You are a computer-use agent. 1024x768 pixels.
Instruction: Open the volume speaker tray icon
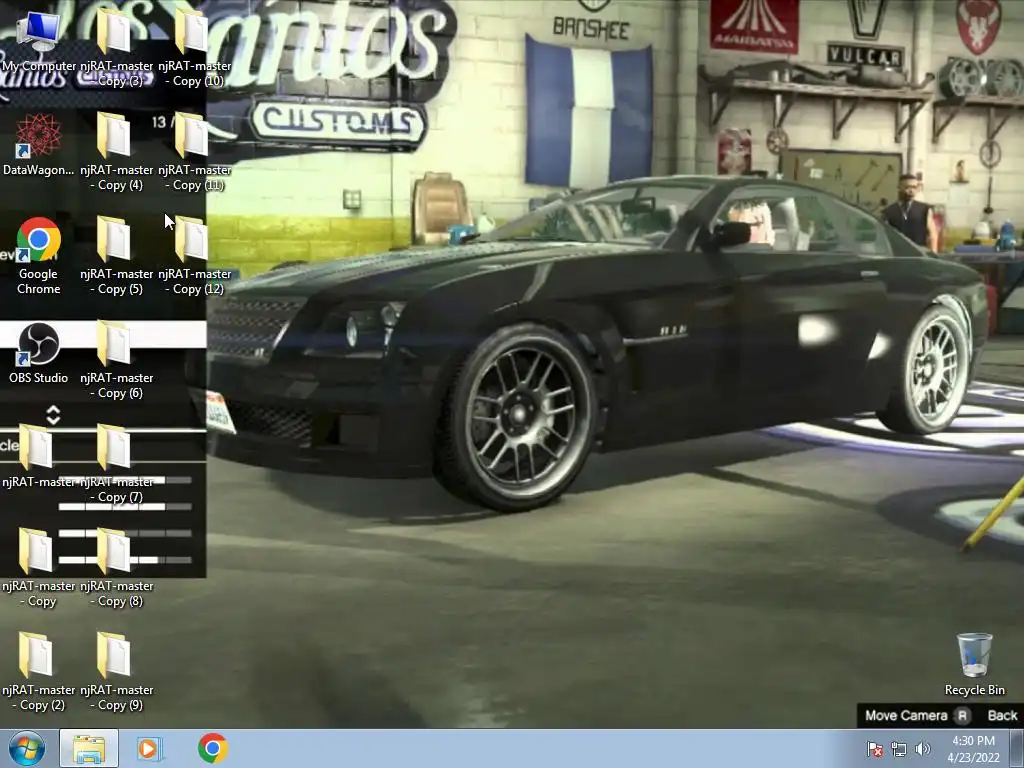coord(922,749)
